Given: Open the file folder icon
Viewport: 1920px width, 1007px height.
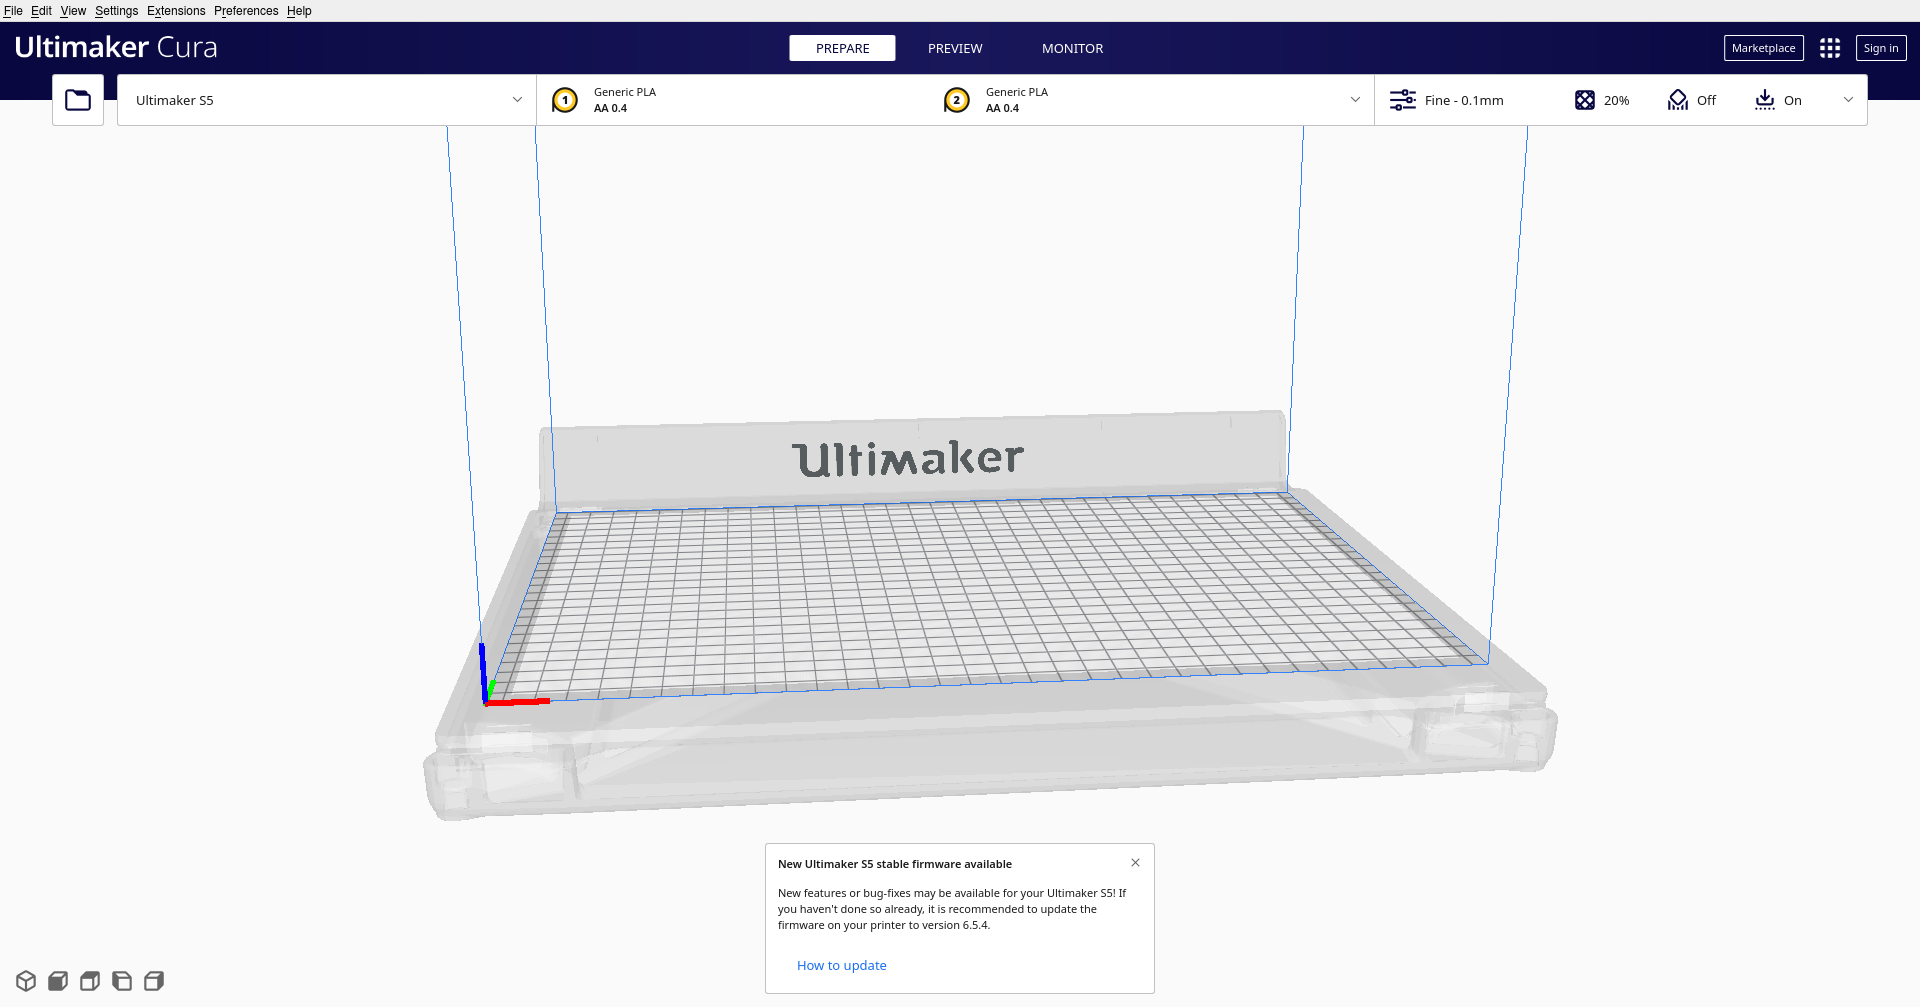Looking at the screenshot, I should [78, 100].
